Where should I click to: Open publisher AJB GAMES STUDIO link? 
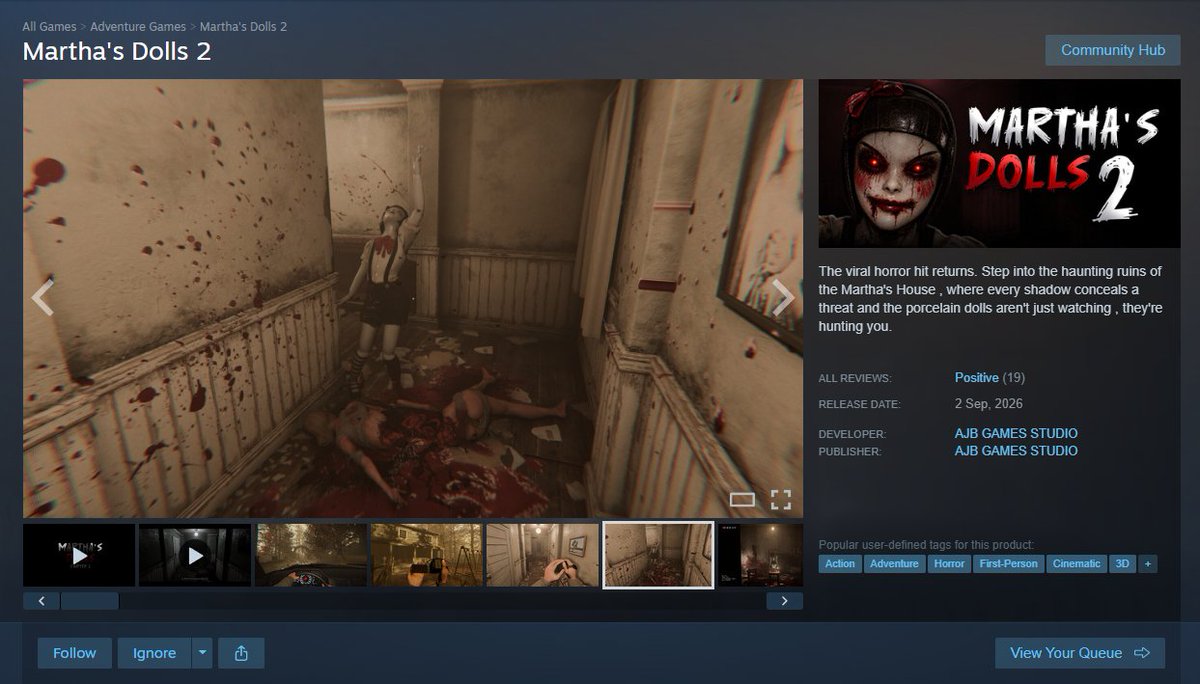click(1016, 451)
